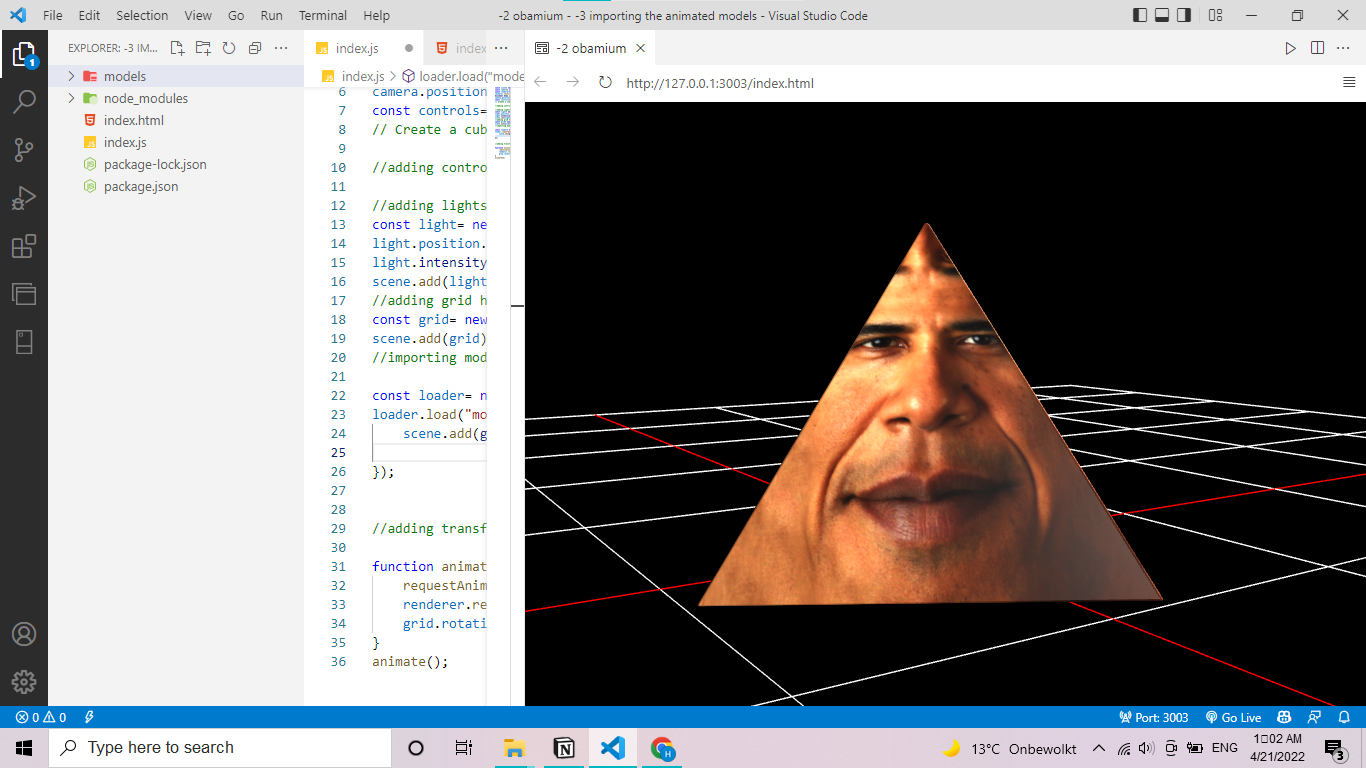Open the preview browser hamburger menu
Image resolution: width=1366 pixels, height=768 pixels.
(x=1349, y=82)
